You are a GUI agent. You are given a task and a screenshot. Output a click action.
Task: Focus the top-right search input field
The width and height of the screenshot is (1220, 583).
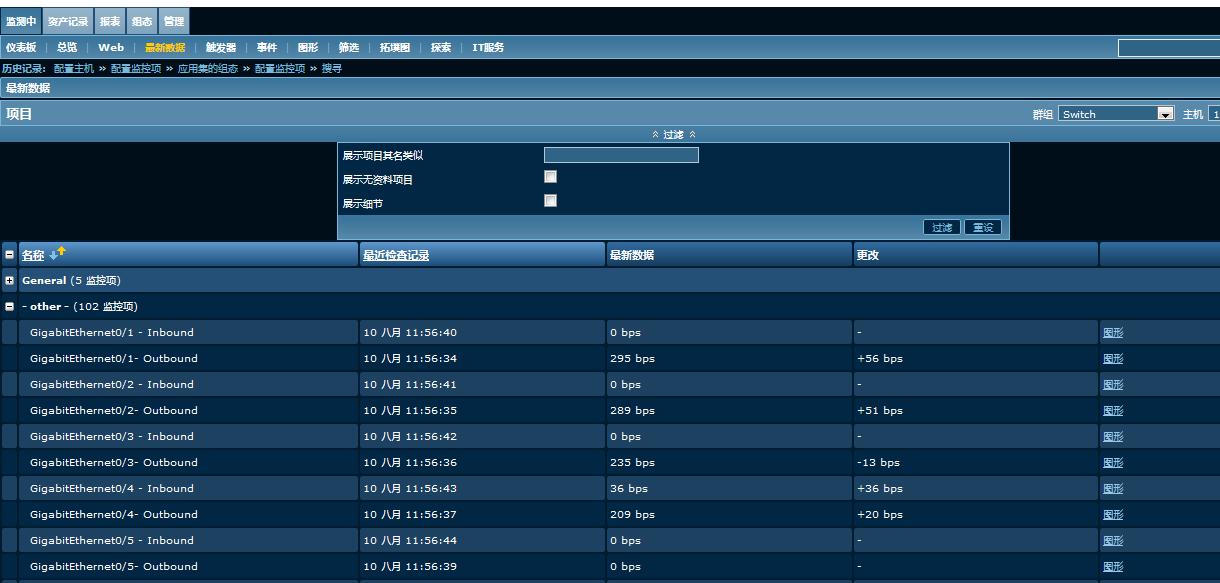coord(1168,47)
